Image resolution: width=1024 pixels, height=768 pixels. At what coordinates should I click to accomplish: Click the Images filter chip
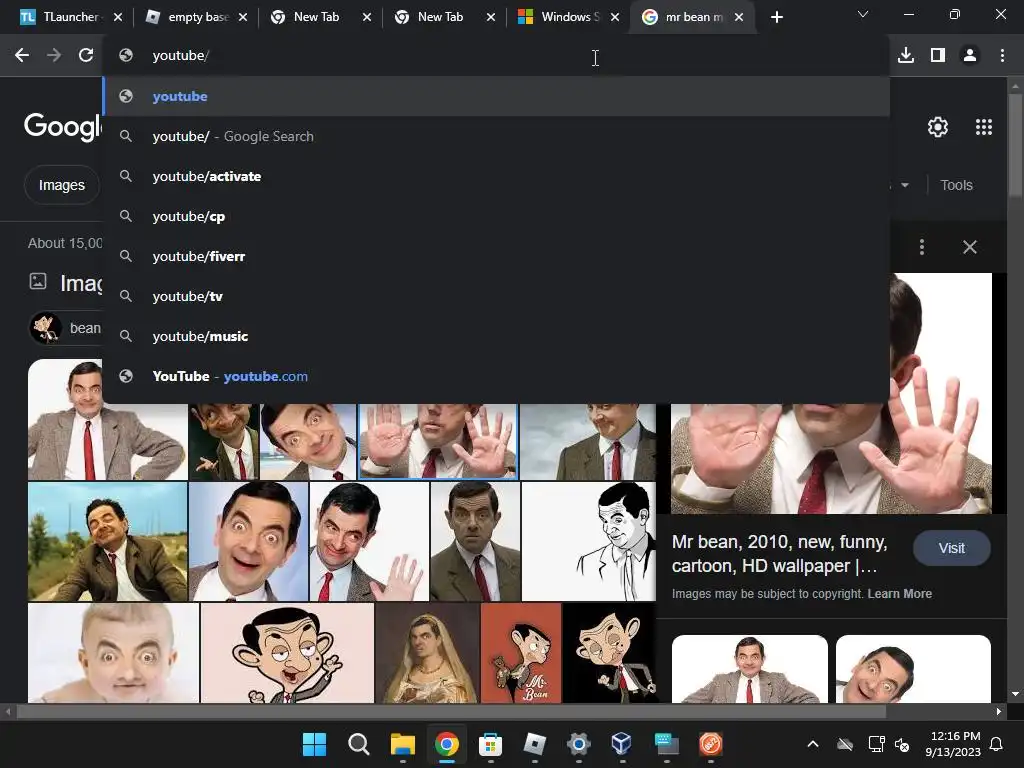click(62, 185)
